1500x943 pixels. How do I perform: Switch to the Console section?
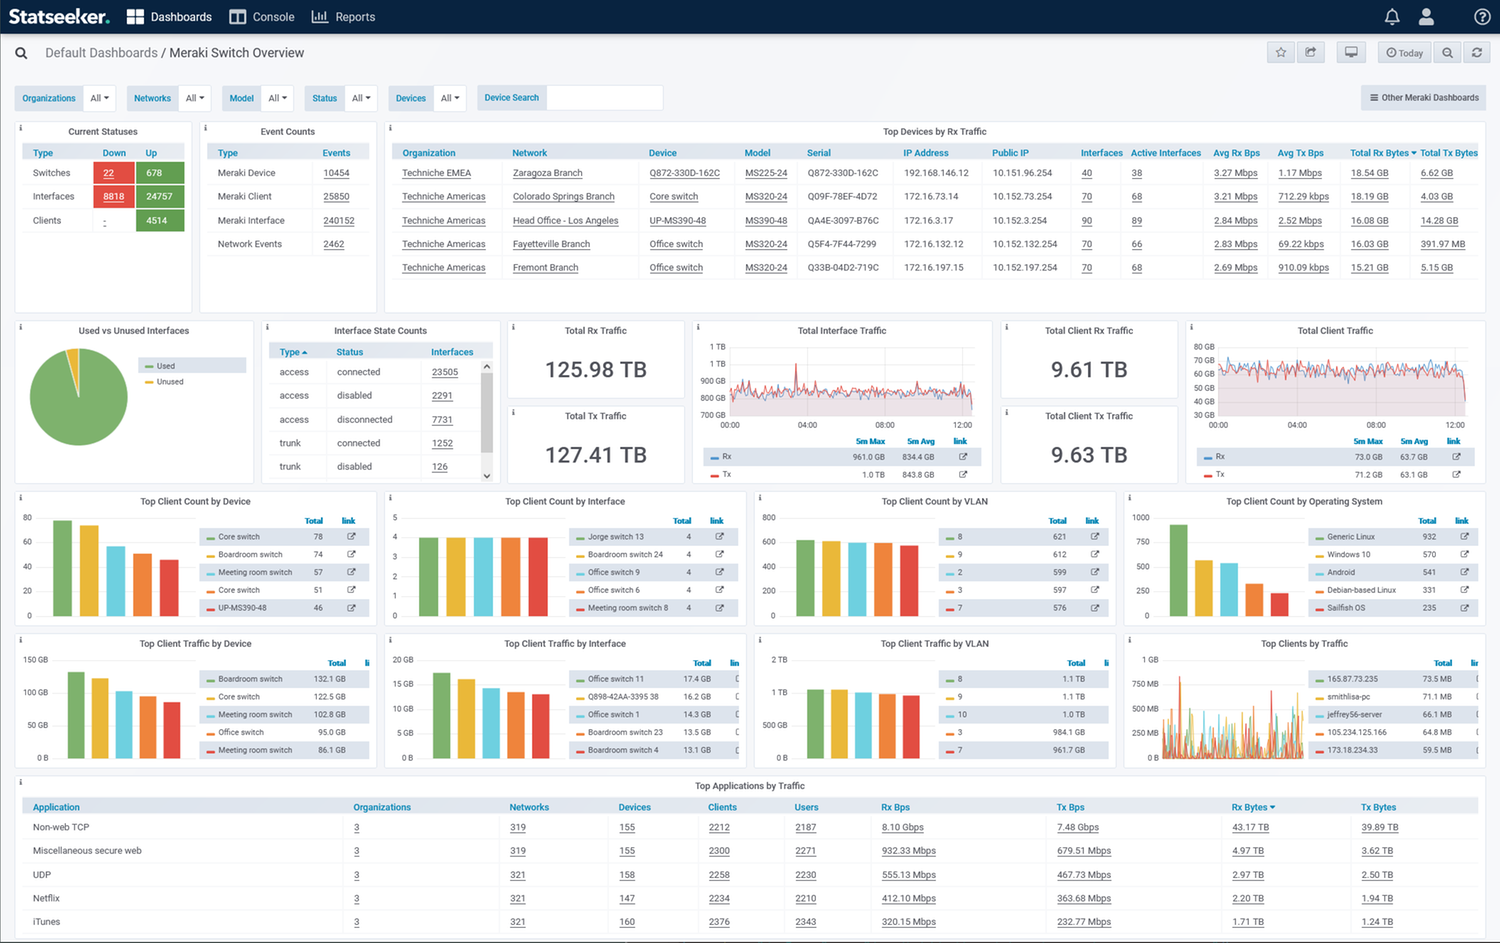261,16
